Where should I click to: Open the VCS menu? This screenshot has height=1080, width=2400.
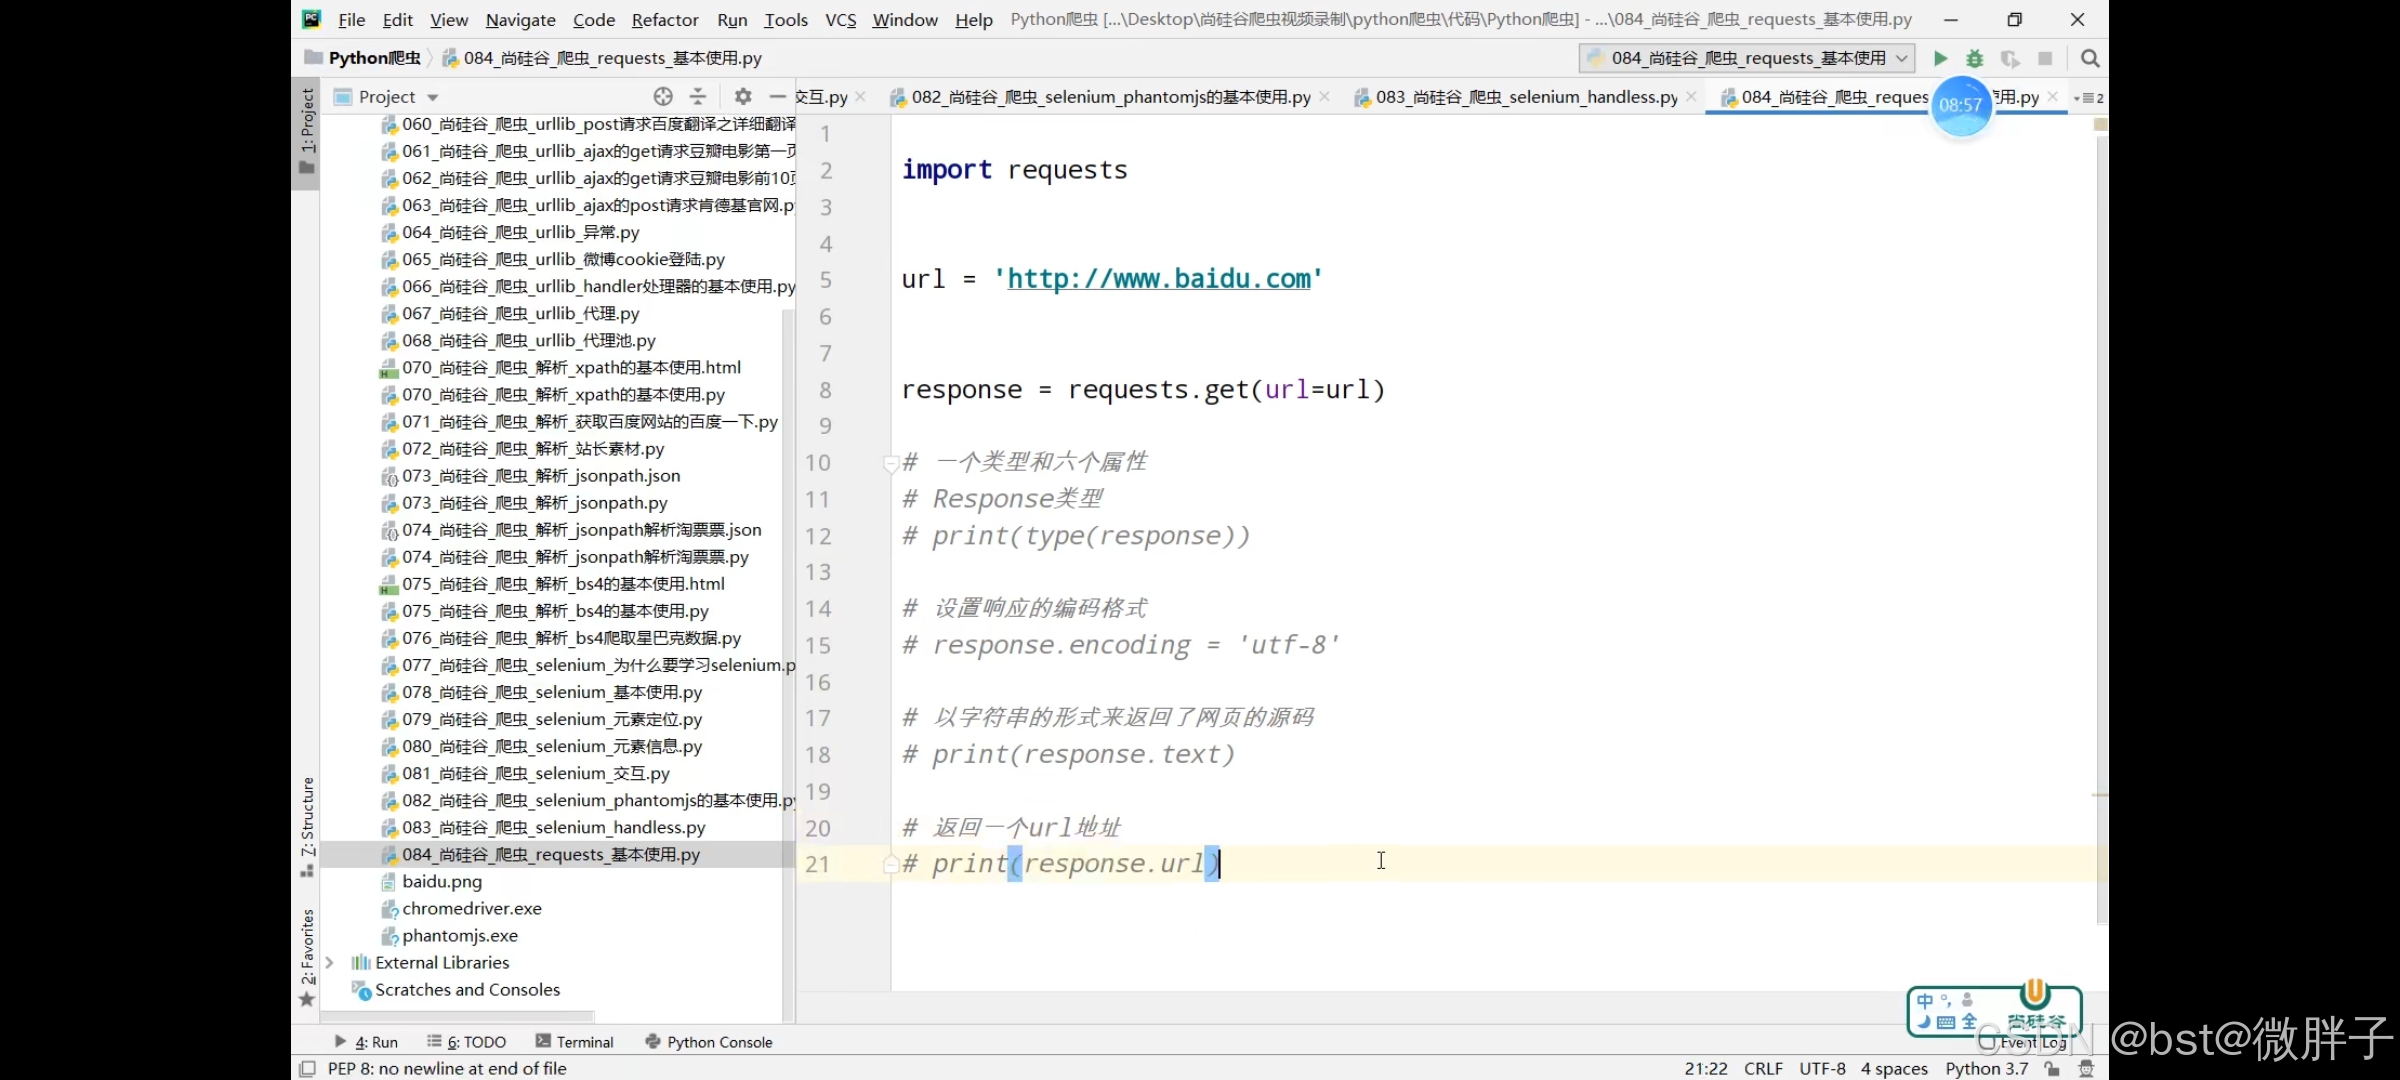tap(840, 19)
